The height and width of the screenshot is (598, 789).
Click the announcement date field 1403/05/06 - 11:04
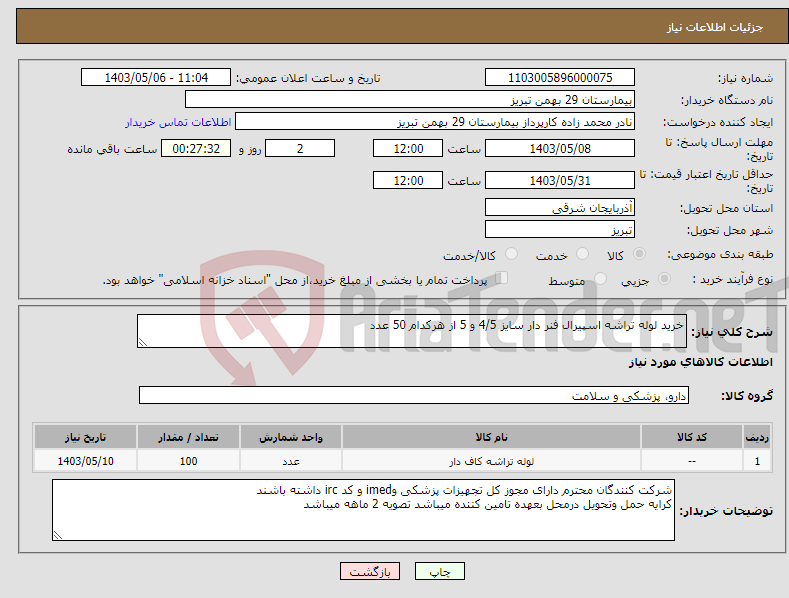(x=156, y=78)
